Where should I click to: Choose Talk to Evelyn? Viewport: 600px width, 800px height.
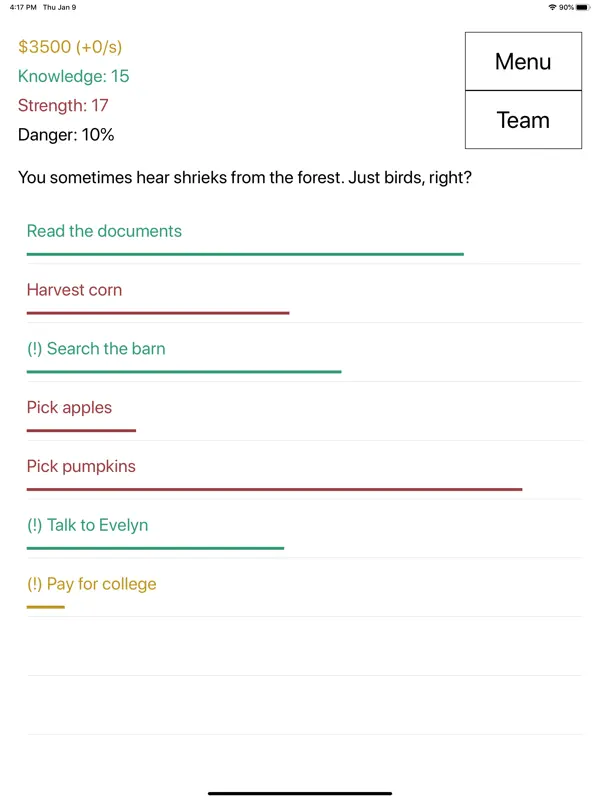[87, 526]
